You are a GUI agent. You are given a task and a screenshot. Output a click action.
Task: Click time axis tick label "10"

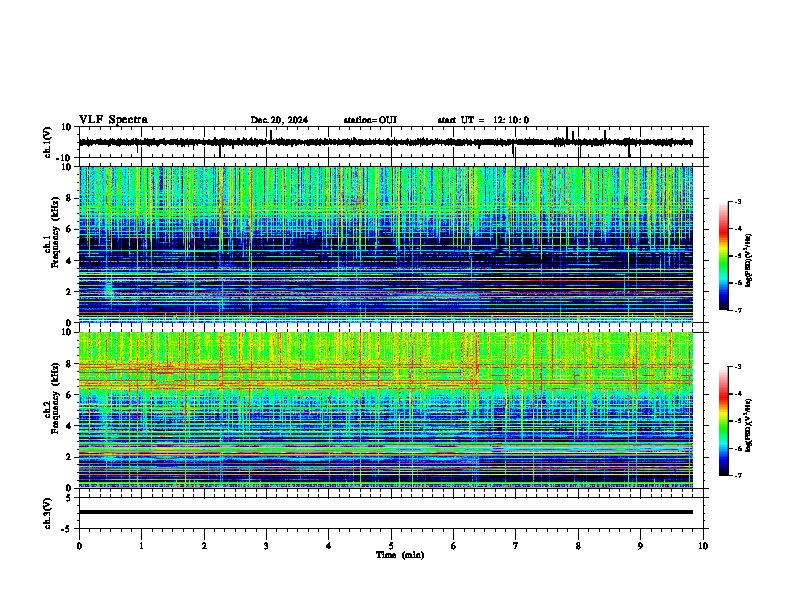point(703,546)
